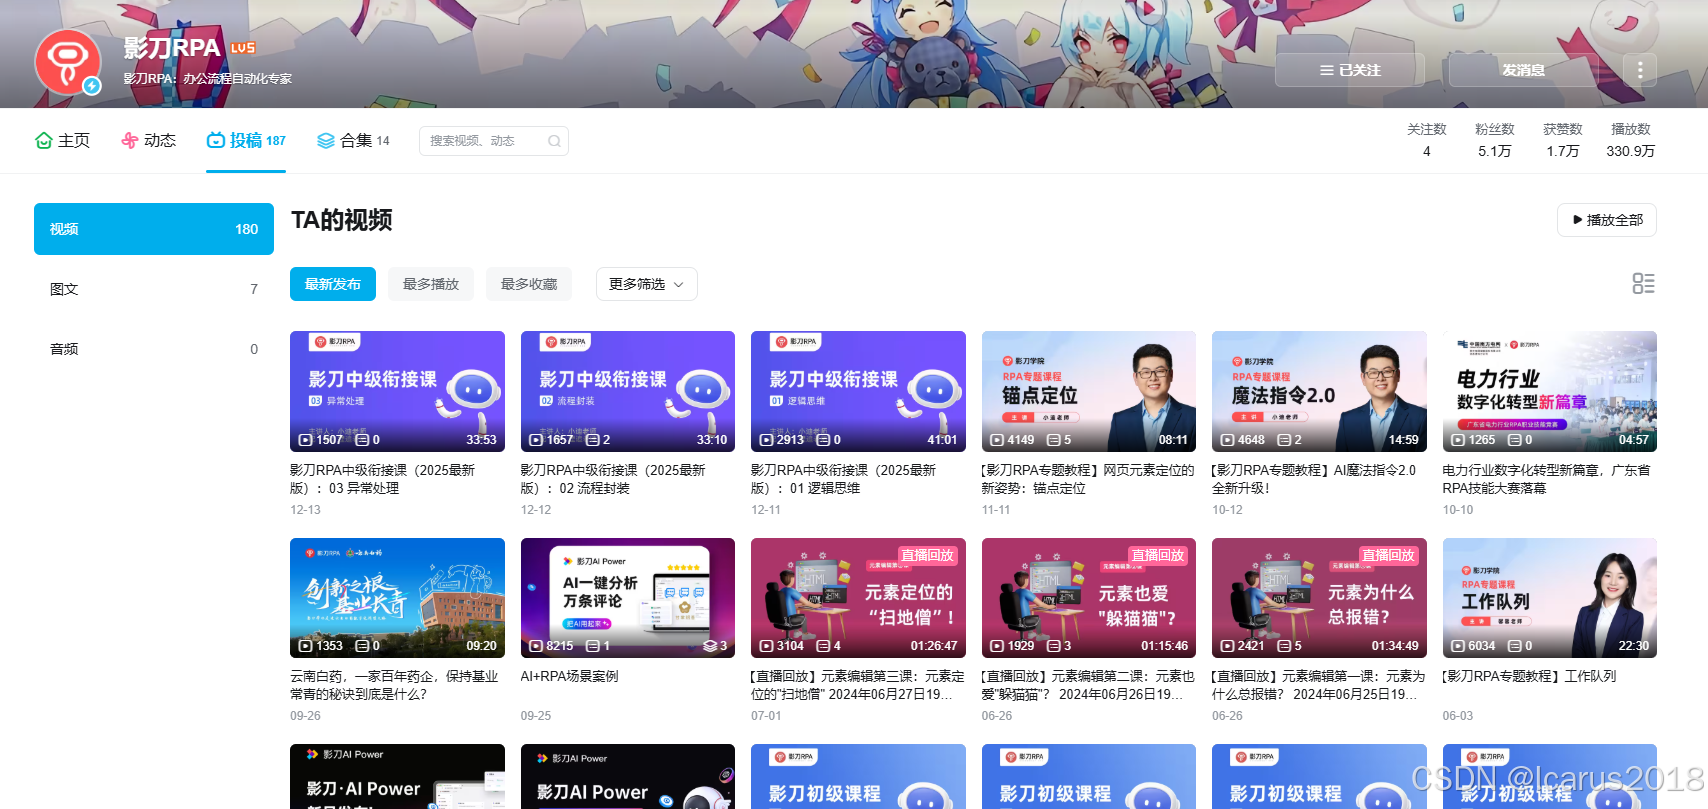Select the 投稿 187 tab
The image size is (1708, 809).
pos(246,140)
